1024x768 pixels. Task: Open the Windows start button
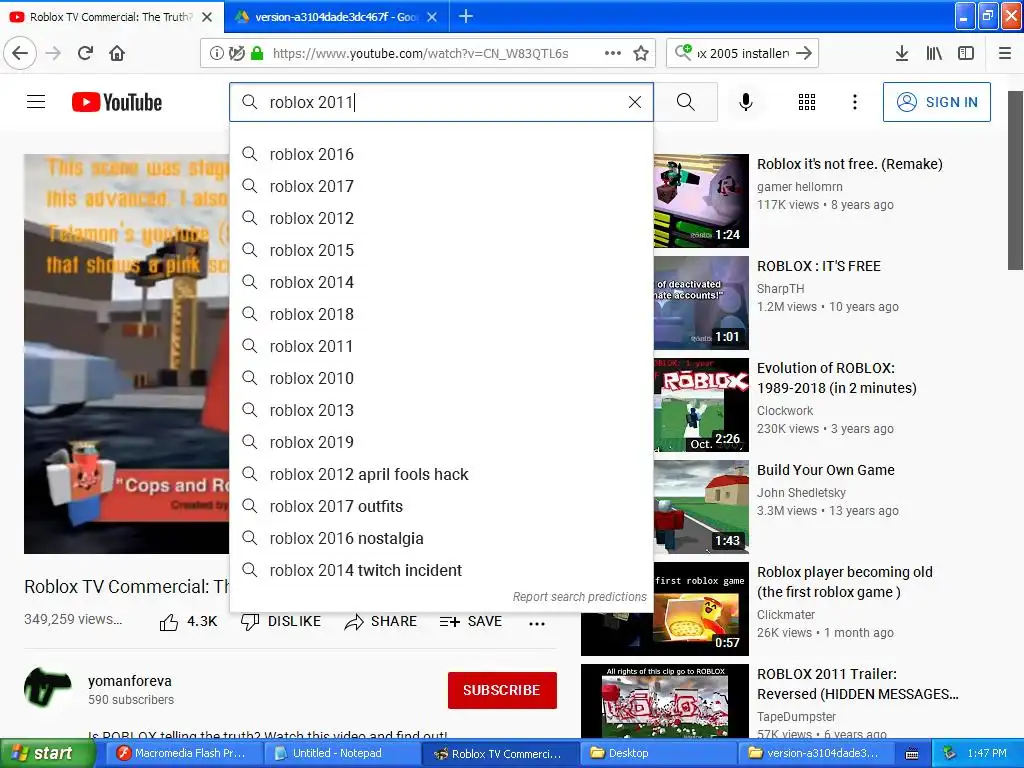[48, 753]
